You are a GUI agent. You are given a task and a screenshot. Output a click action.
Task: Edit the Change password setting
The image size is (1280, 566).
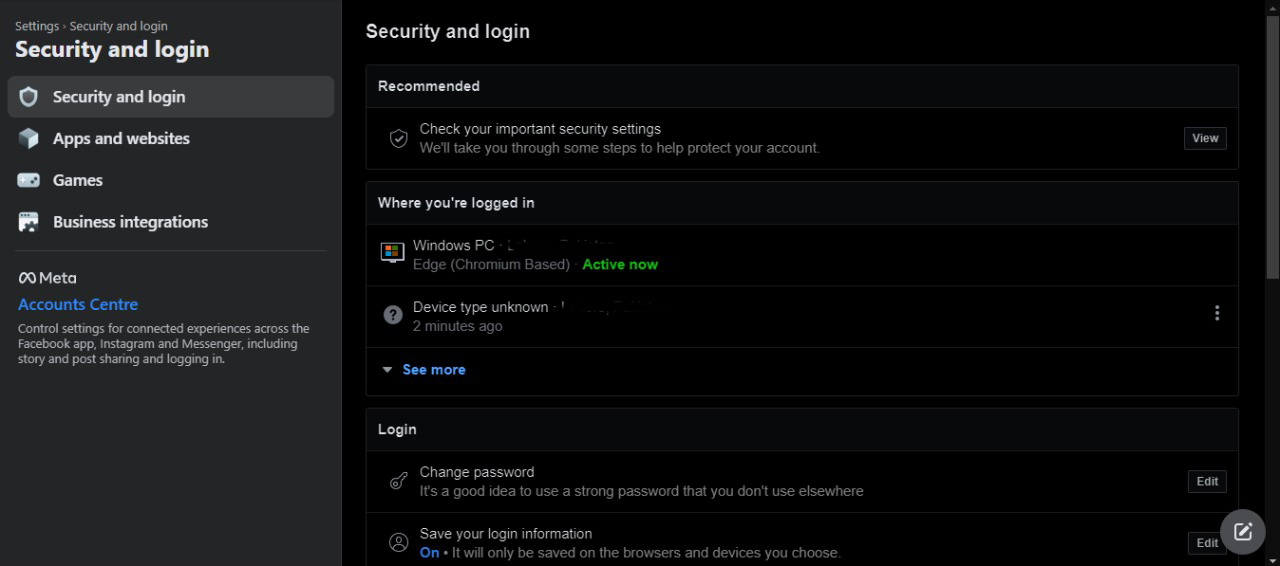pyautogui.click(x=1207, y=481)
